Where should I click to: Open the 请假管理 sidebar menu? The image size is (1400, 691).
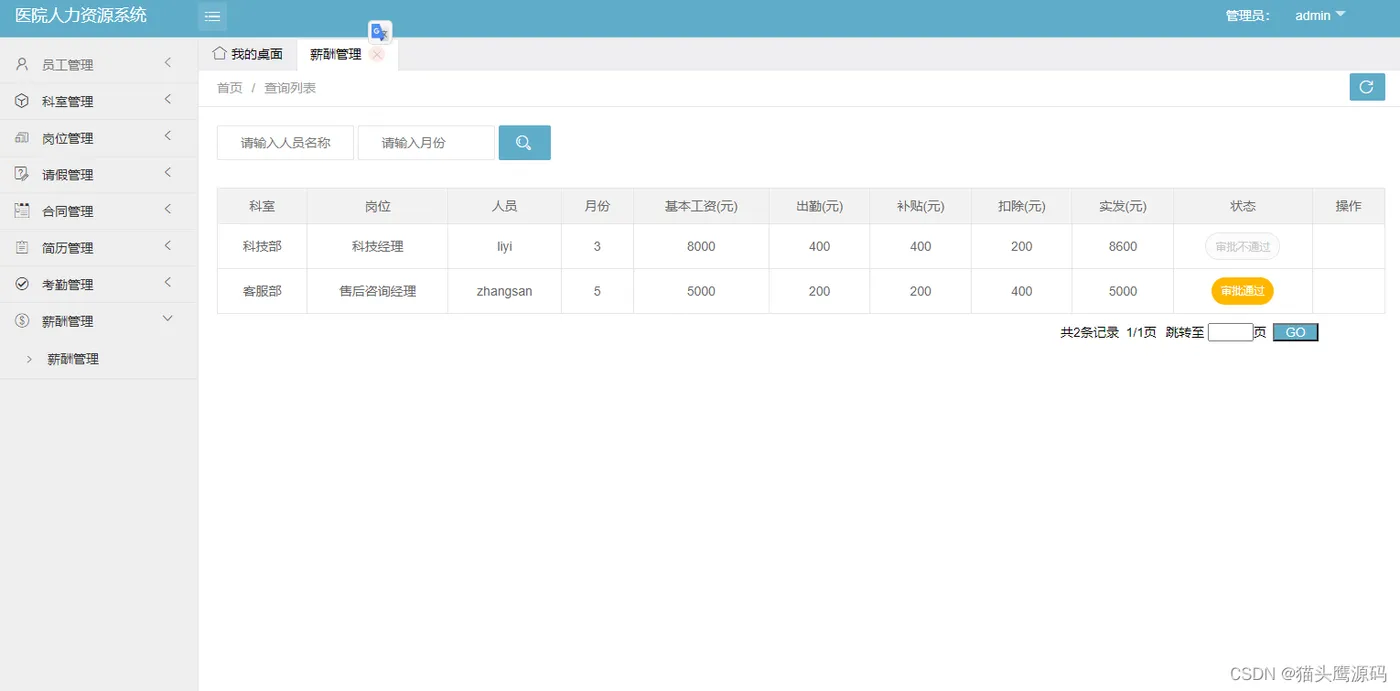click(x=99, y=174)
